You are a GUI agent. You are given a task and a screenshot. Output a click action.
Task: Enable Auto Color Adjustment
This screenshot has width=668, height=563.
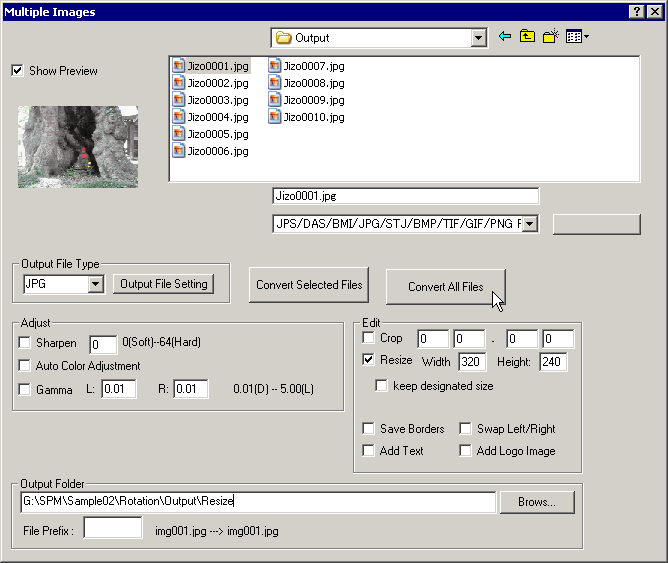(25, 365)
